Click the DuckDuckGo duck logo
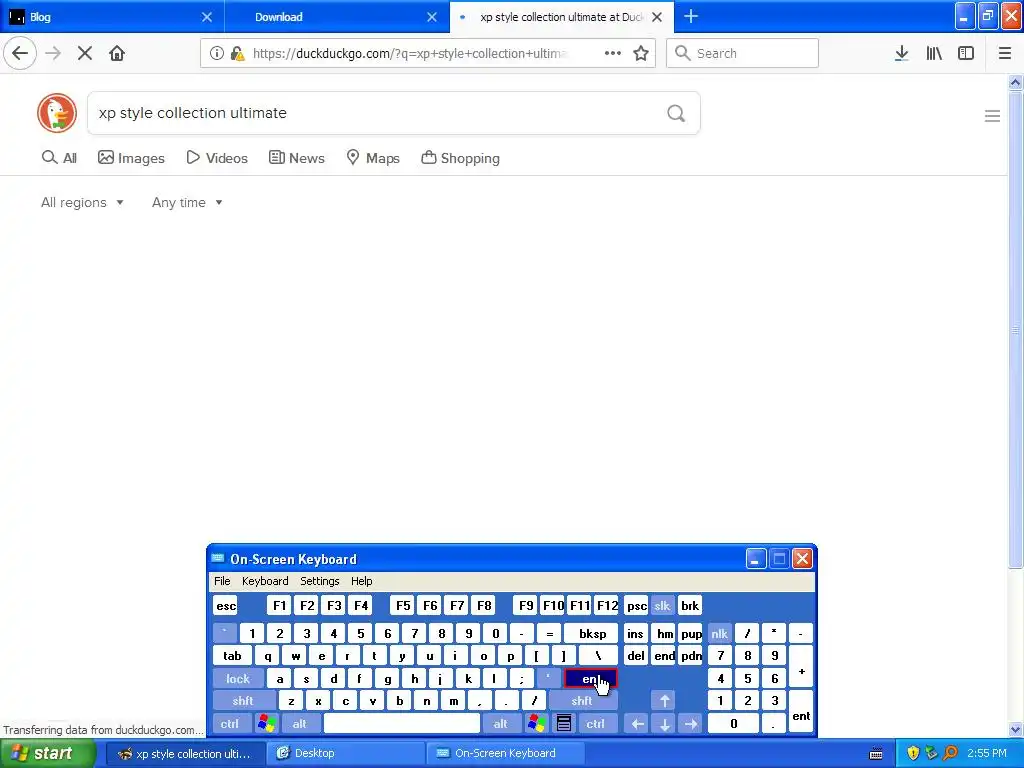 pos(57,113)
